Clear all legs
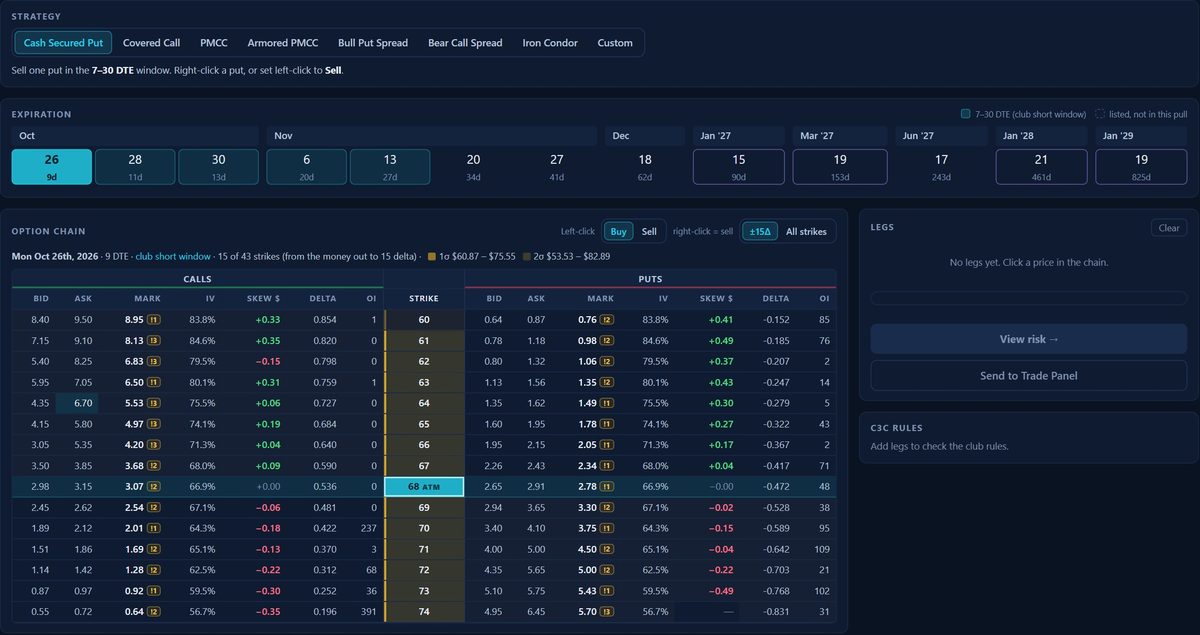Viewport: 1200px width, 635px height. (x=1169, y=228)
